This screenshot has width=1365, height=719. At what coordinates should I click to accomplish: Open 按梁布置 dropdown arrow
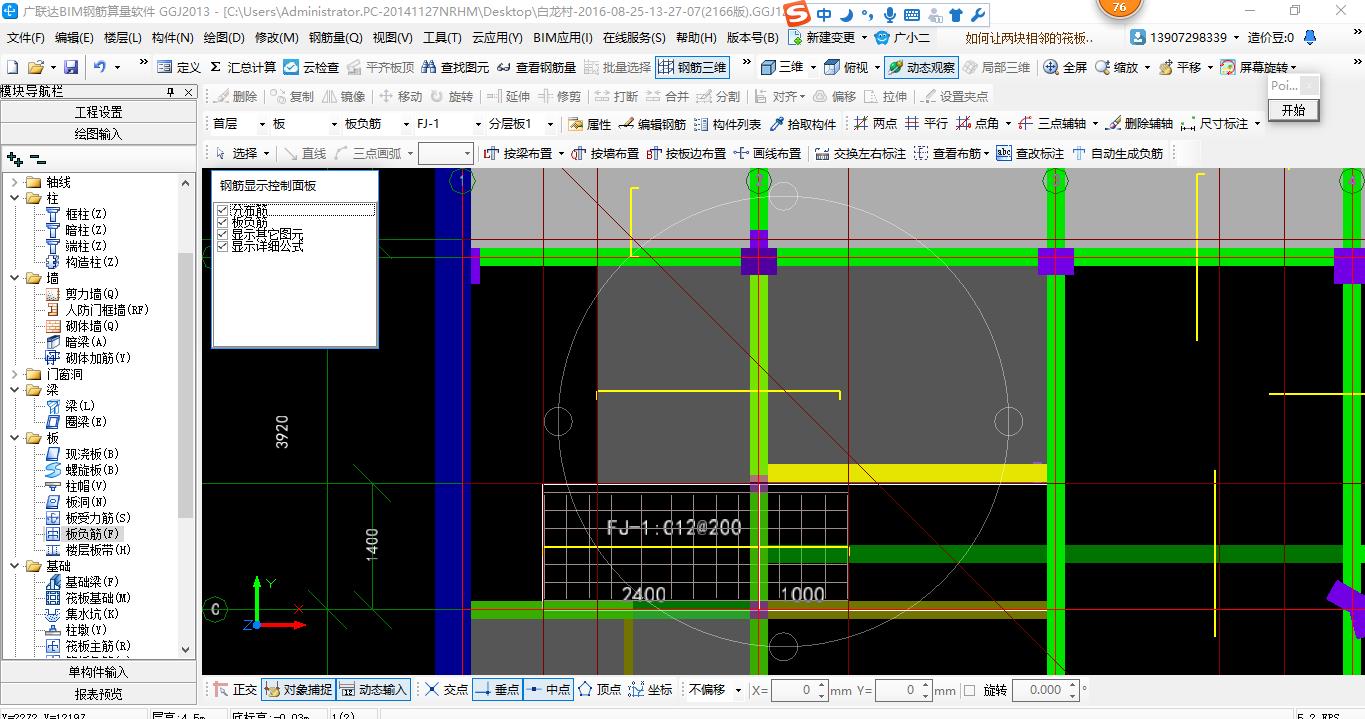(561, 153)
